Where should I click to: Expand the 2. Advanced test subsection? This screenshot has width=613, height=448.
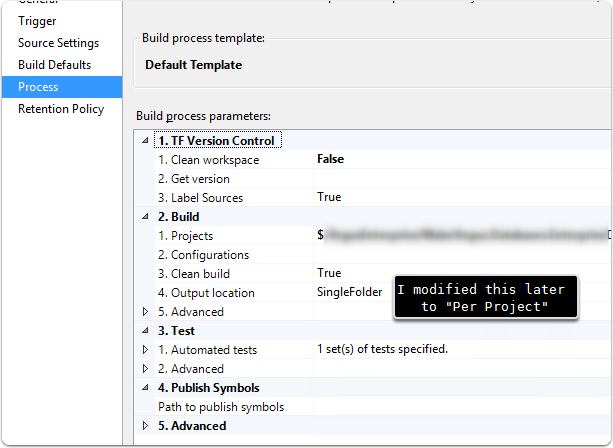pyautogui.click(x=146, y=369)
